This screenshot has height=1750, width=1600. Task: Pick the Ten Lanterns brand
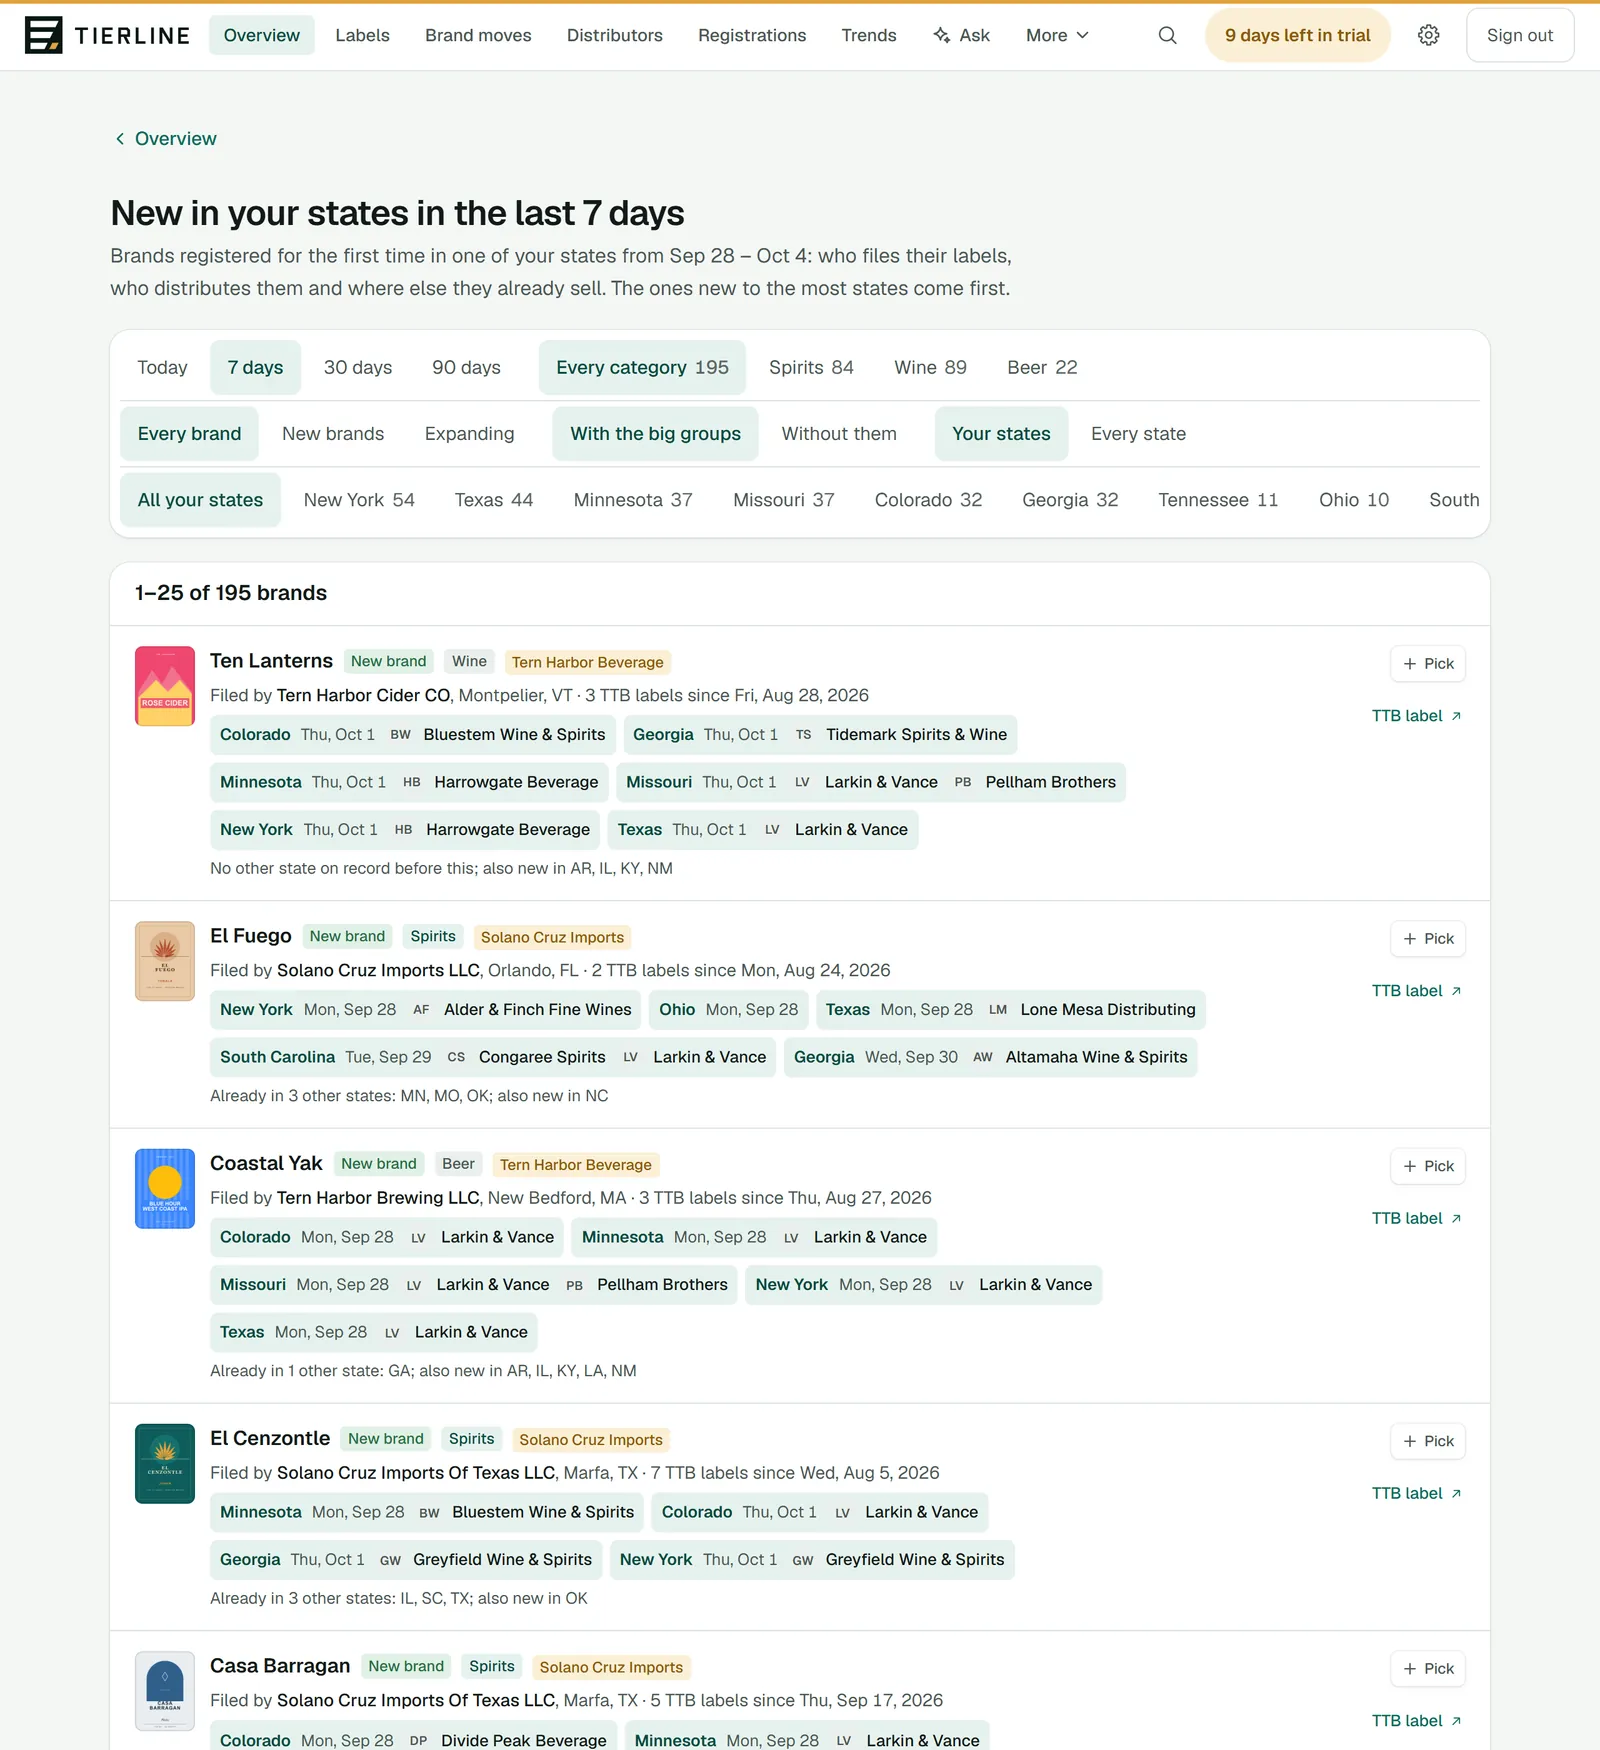click(1428, 664)
